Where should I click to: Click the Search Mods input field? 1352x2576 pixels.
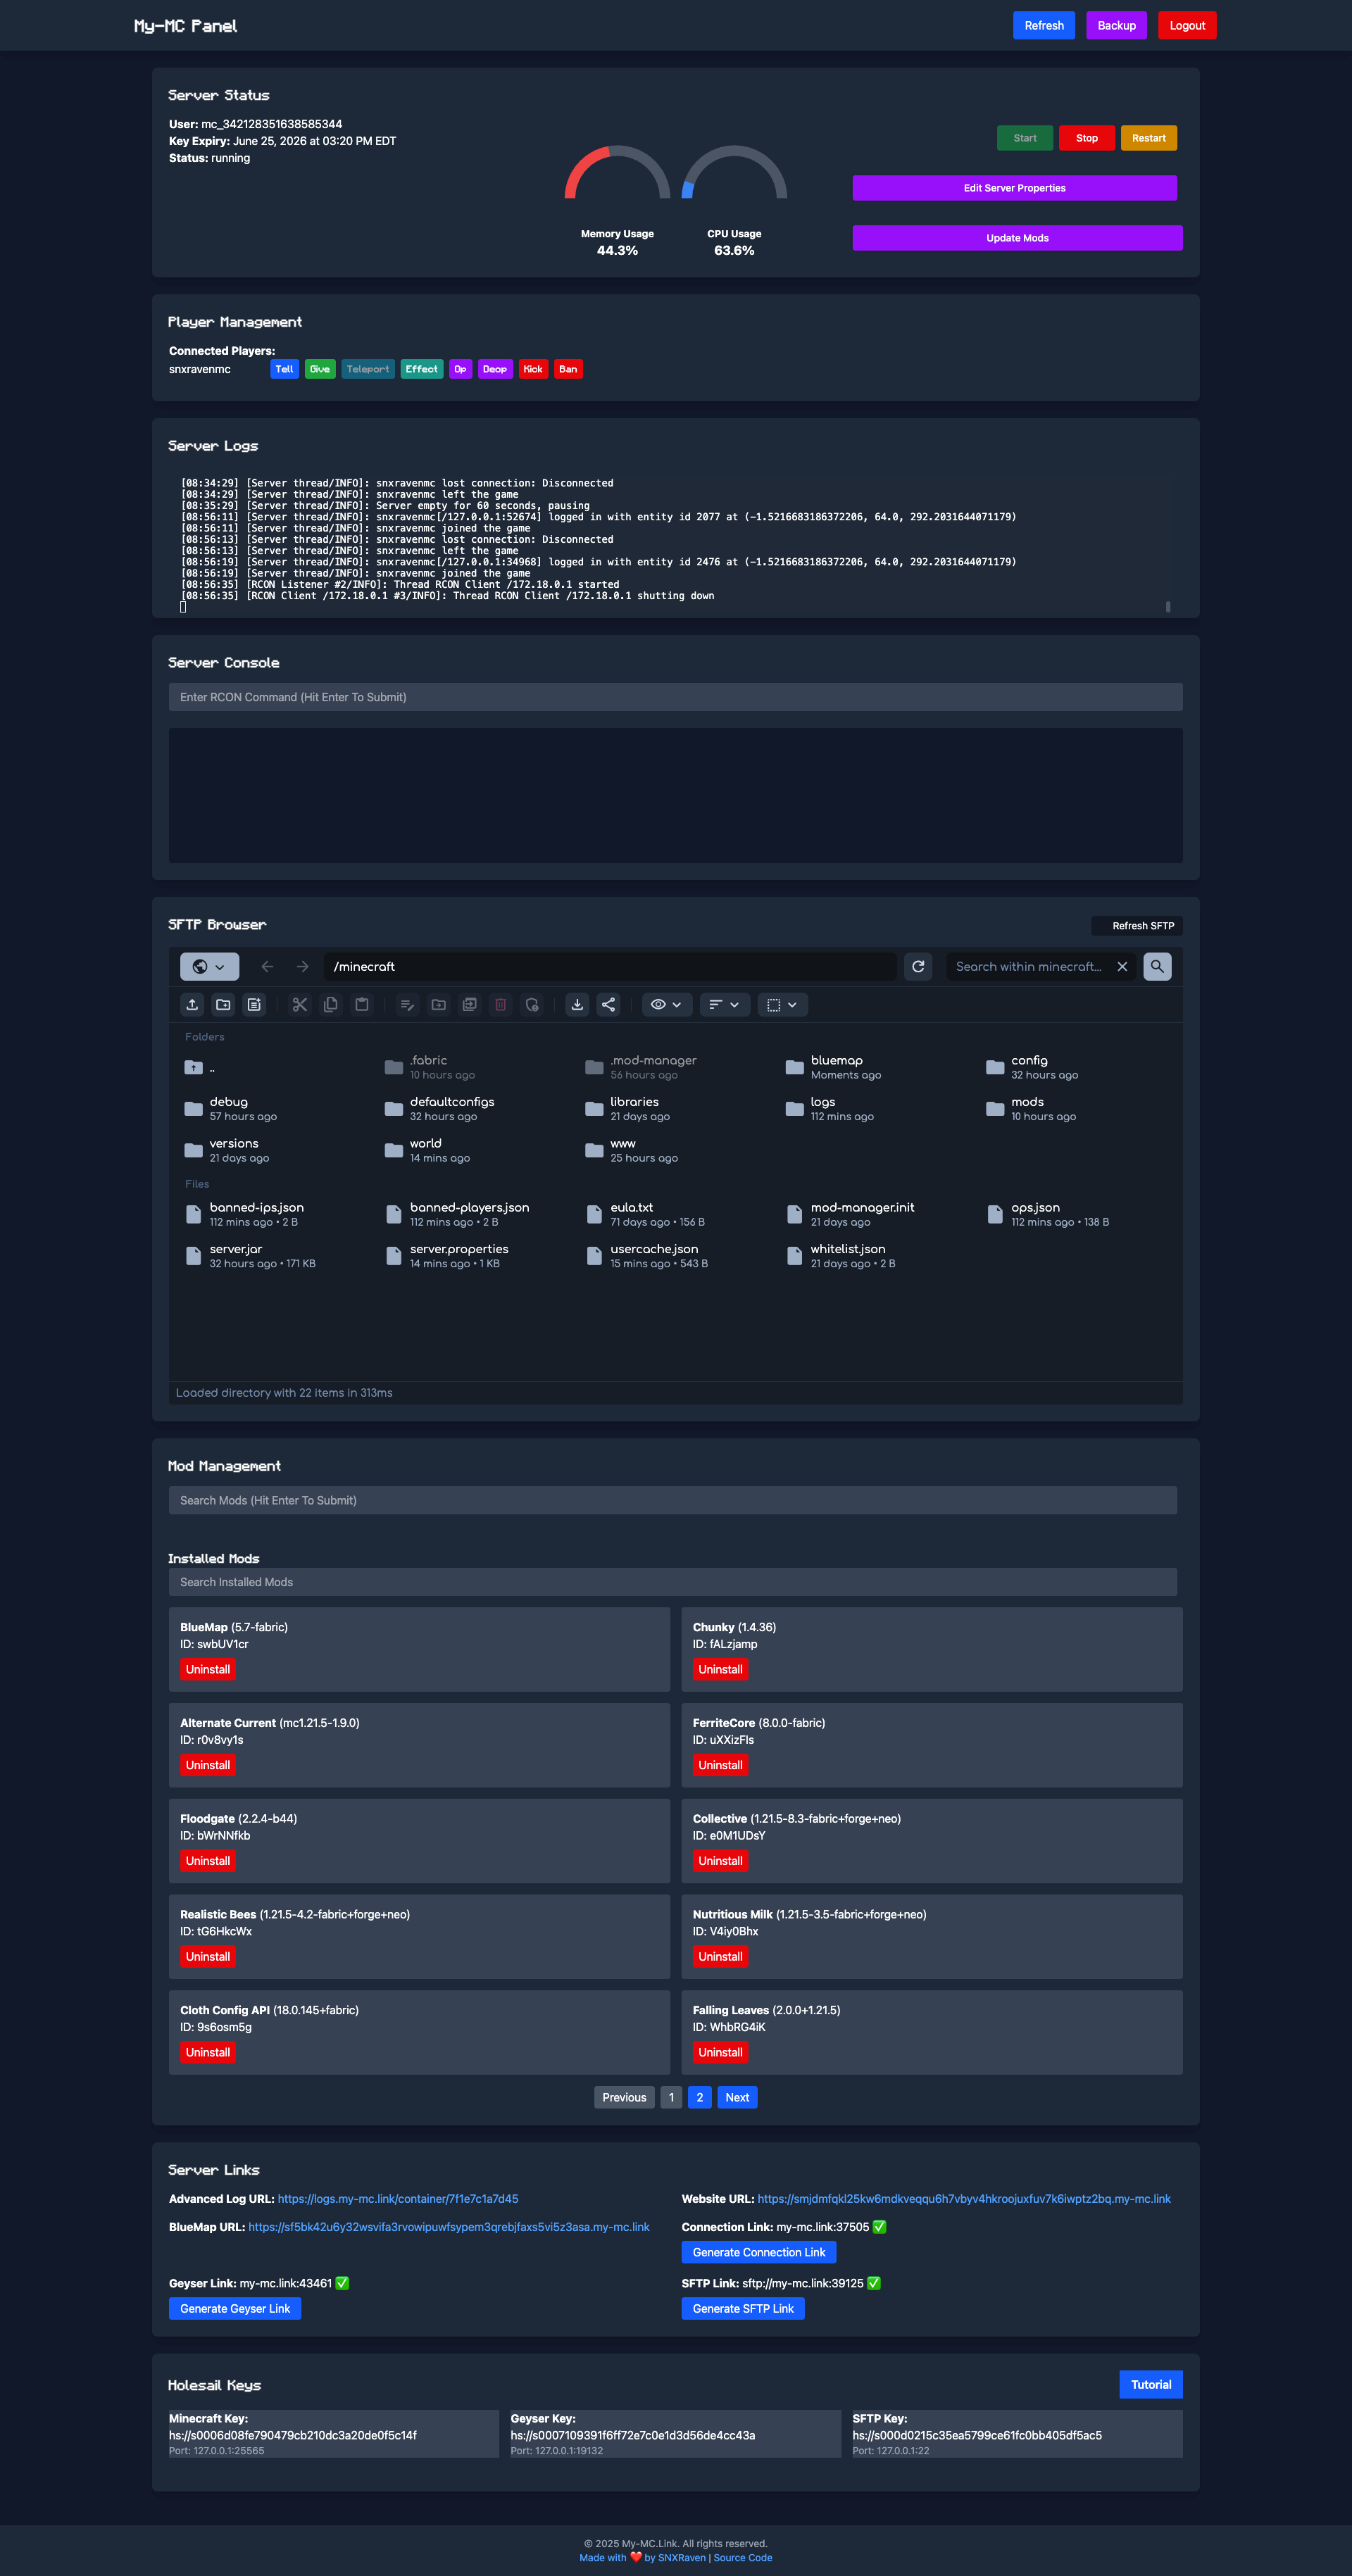(672, 1500)
